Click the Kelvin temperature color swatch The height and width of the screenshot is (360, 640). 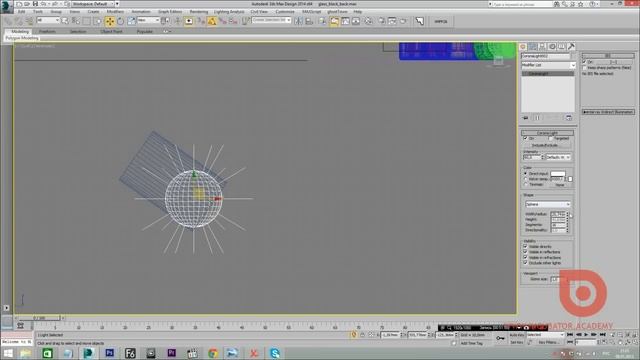pos(570,179)
